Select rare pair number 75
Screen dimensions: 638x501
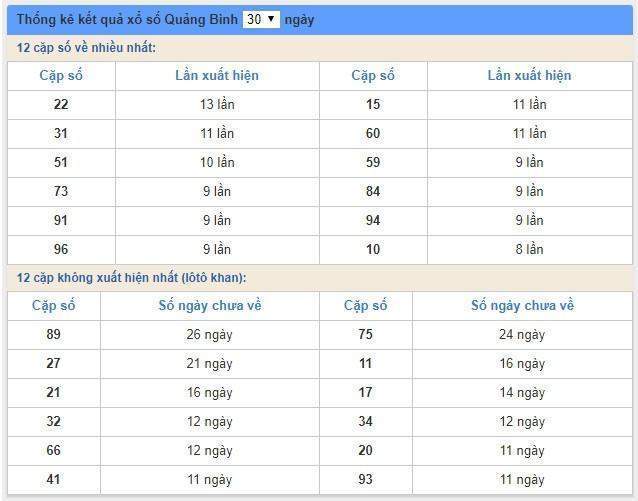coord(365,334)
